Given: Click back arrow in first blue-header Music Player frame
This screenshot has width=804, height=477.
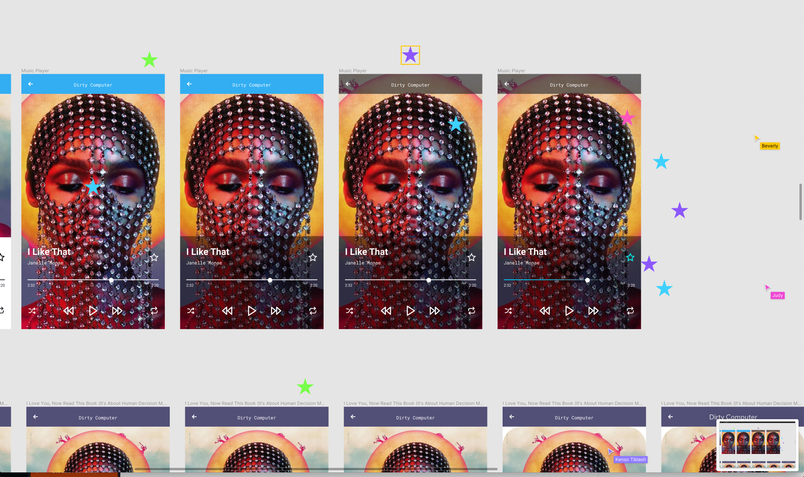Looking at the screenshot, I should coord(31,84).
